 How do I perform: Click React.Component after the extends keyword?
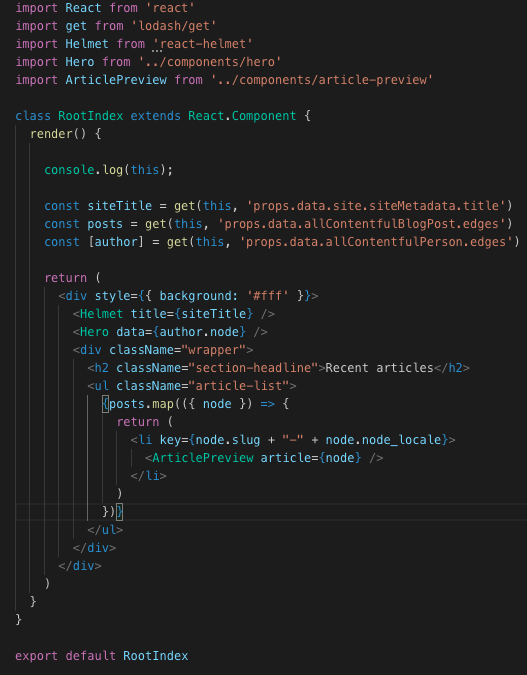(242, 116)
